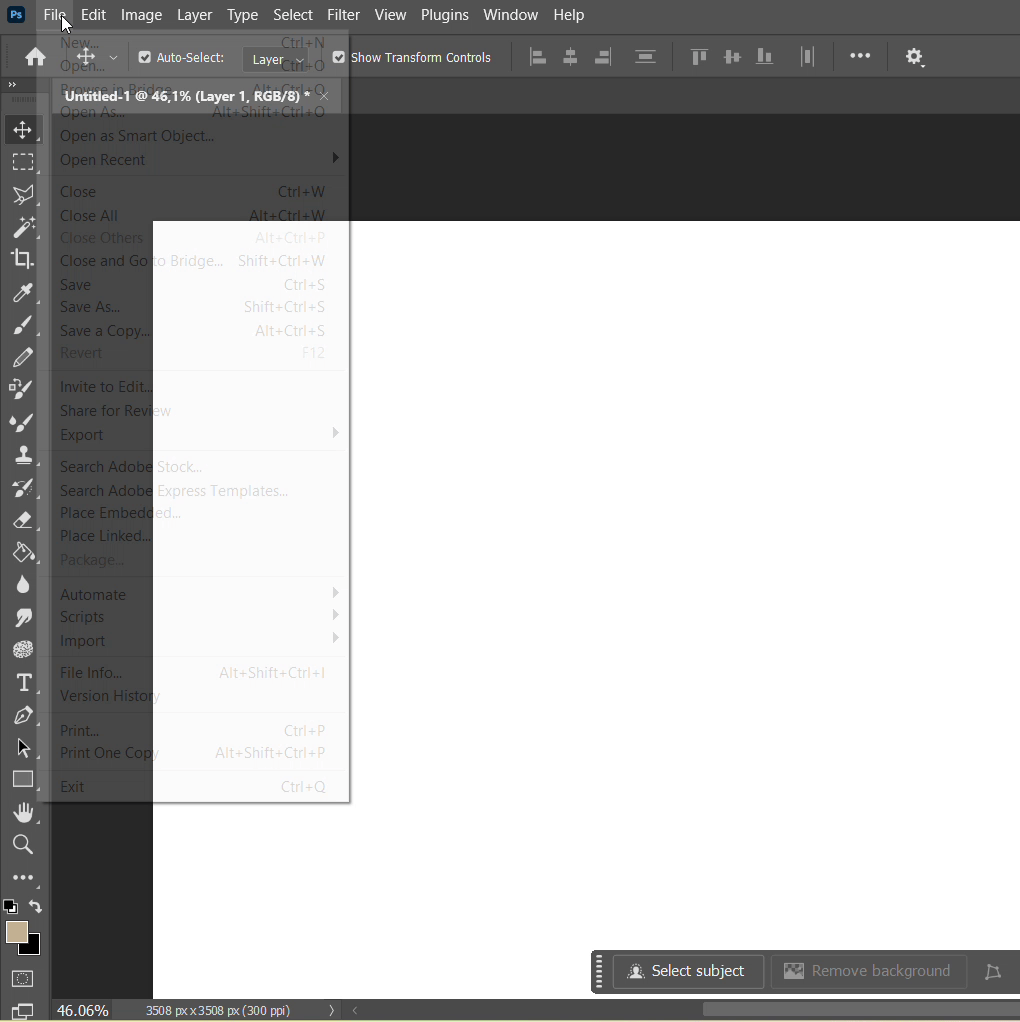Viewport: 1020px width, 1022px height.
Task: Click the contextual task bar grip handle
Action: (599, 971)
